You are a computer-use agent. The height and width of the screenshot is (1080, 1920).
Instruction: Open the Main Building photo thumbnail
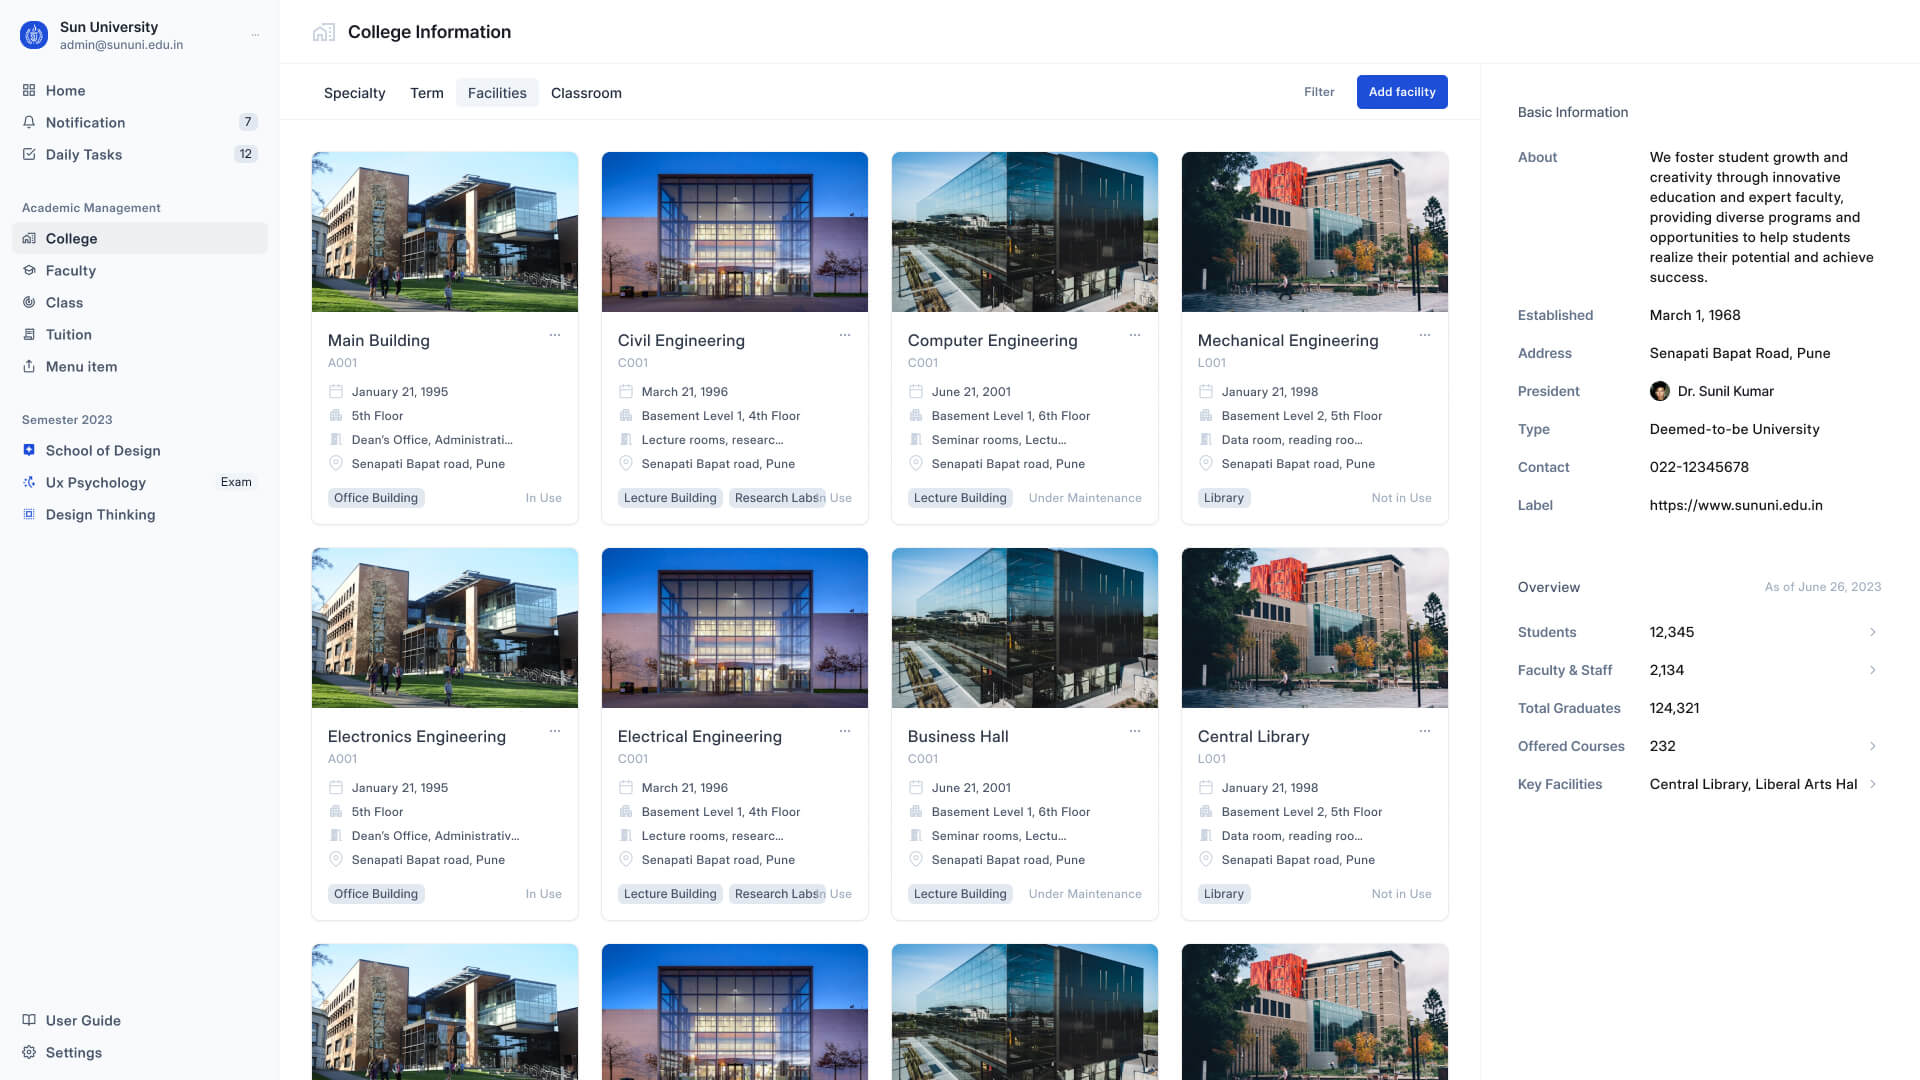pyautogui.click(x=445, y=232)
